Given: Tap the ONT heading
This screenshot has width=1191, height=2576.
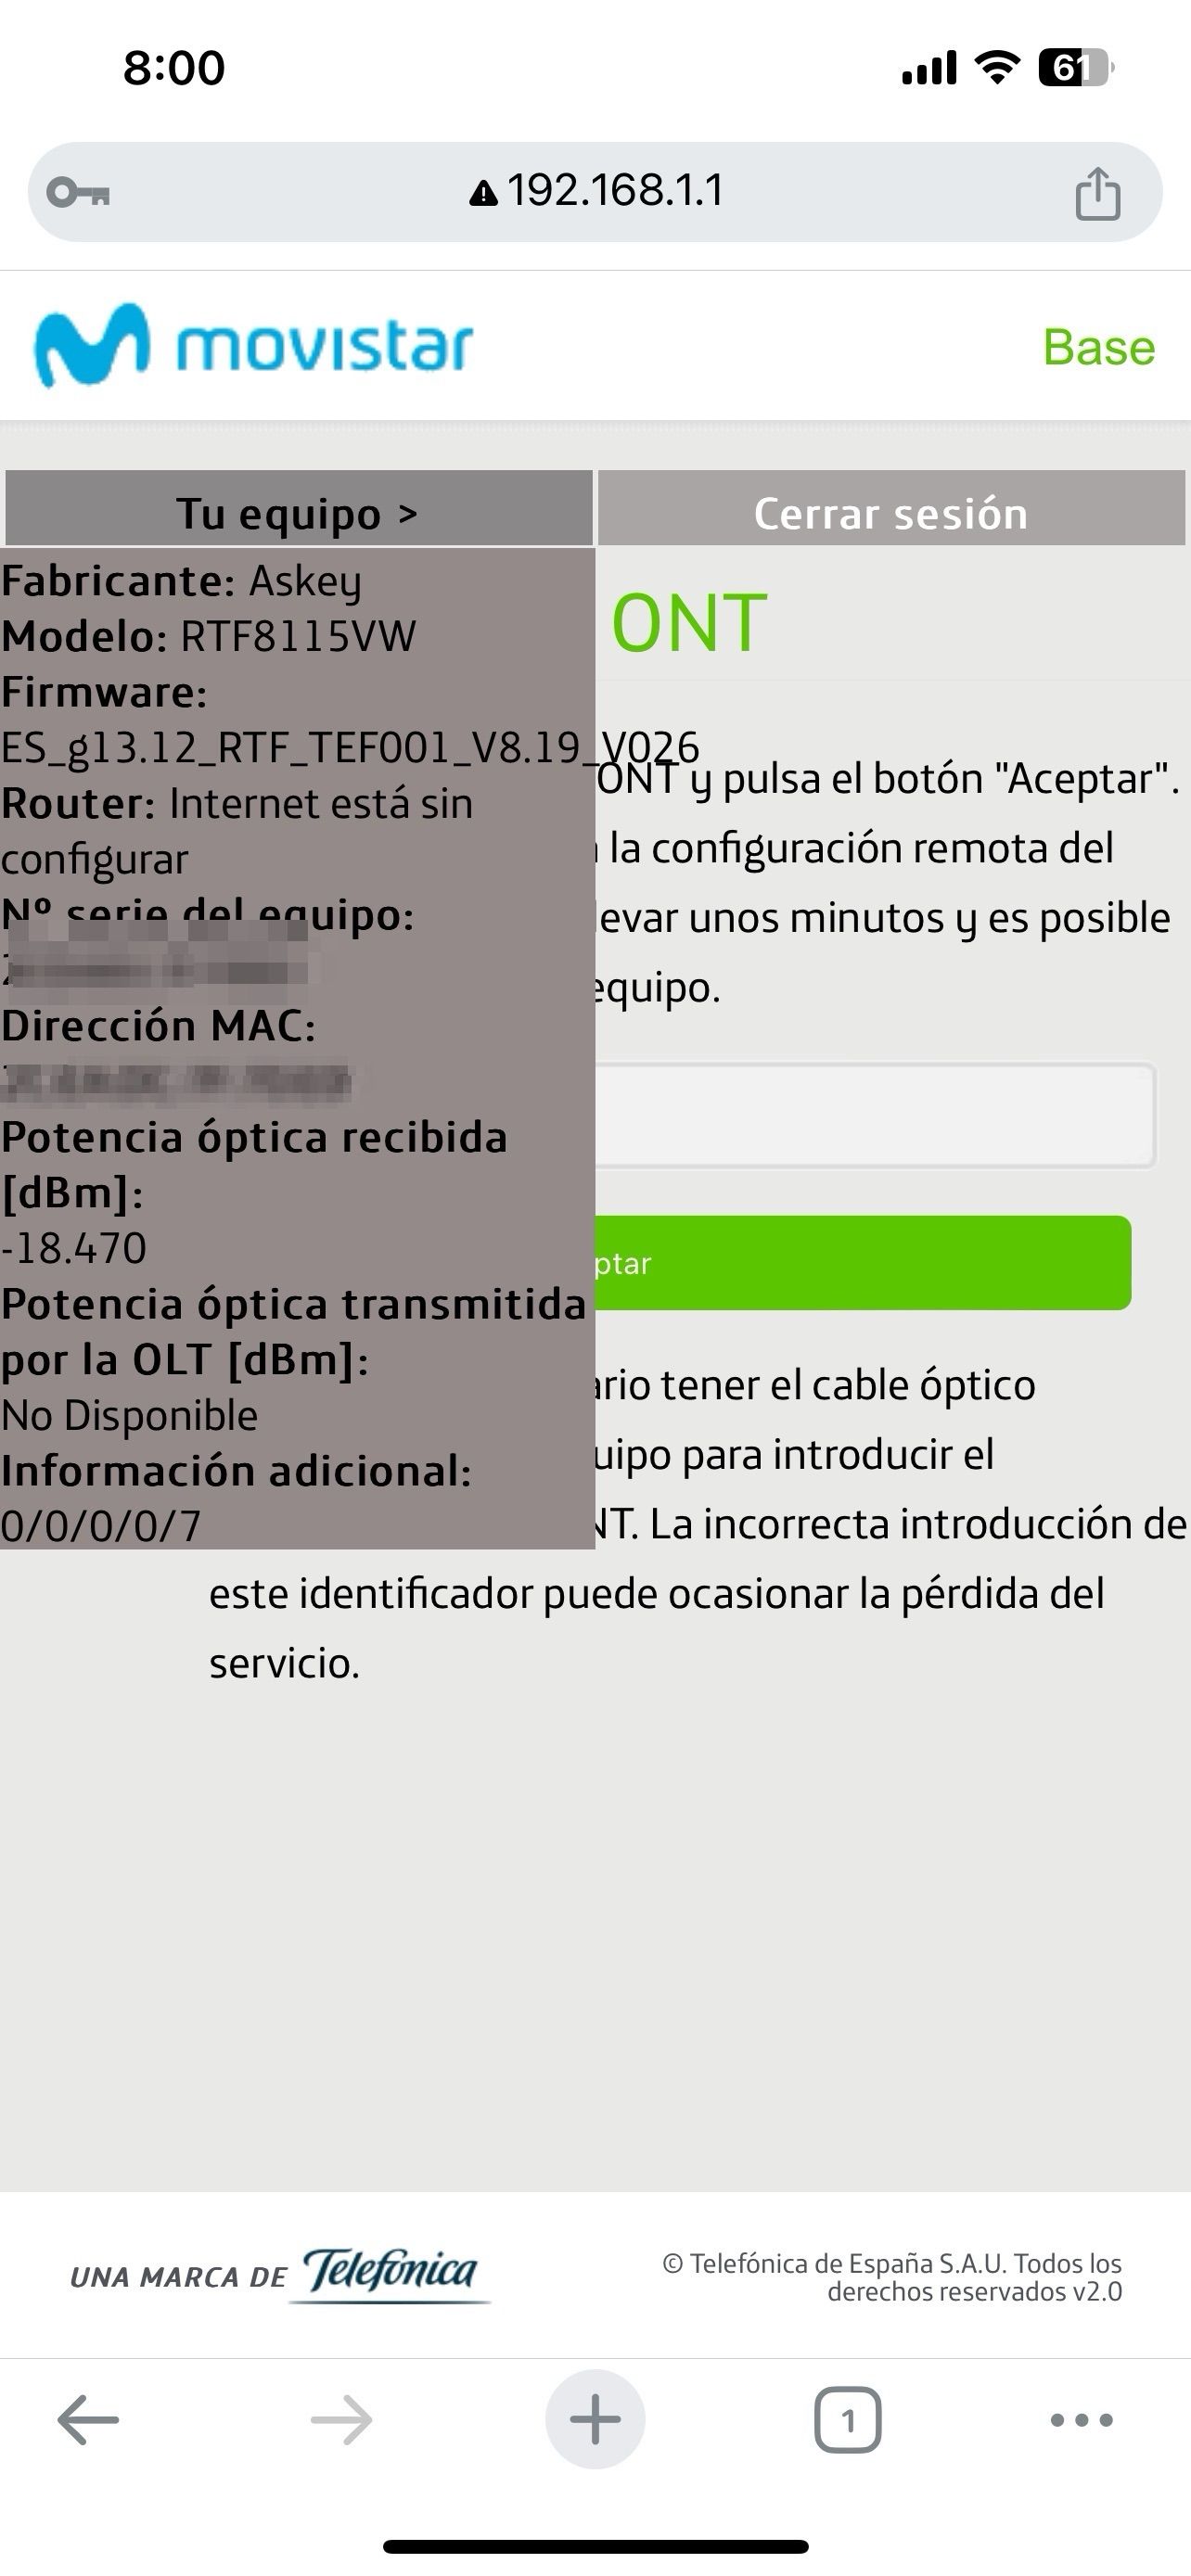Looking at the screenshot, I should coord(689,622).
